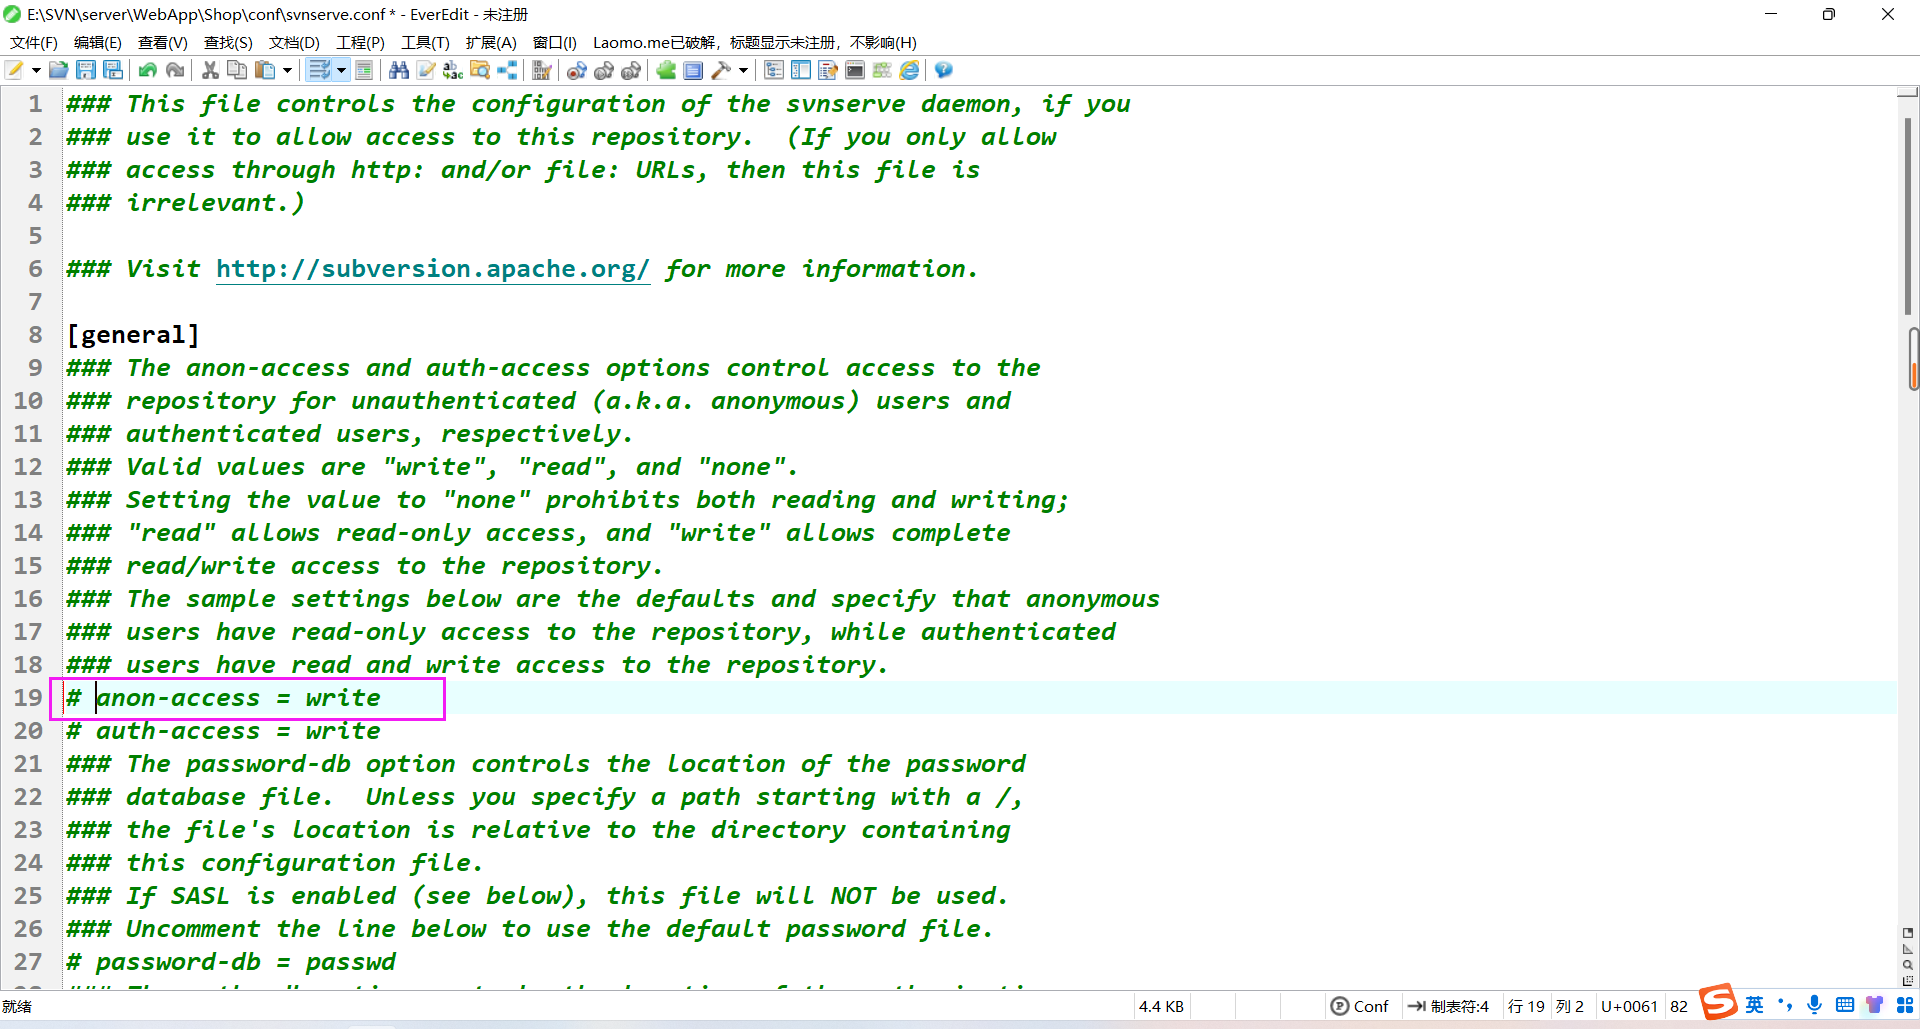Click the document with pencil panel icon
Image resolution: width=1920 pixels, height=1029 pixels.
pos(828,70)
